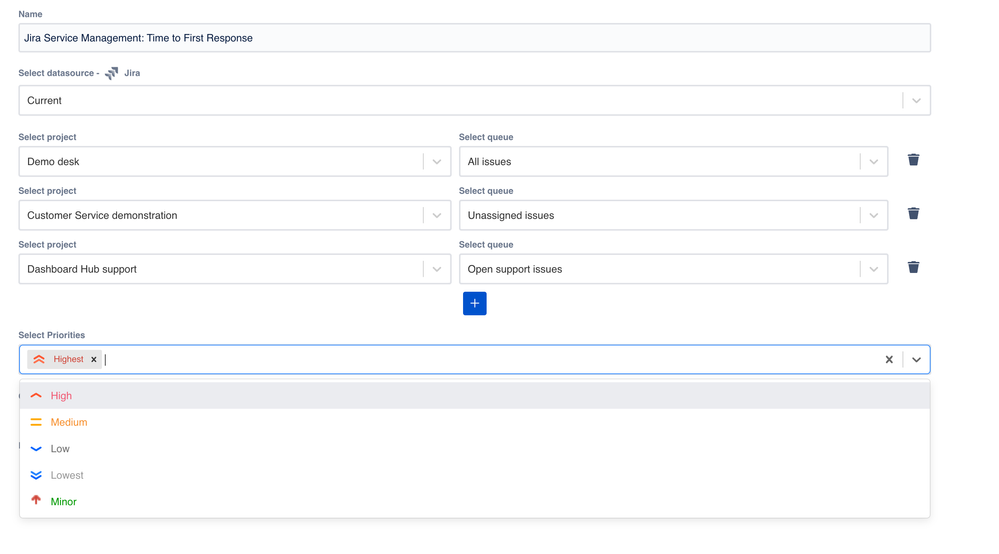Screen dimensions: 999x554
Task: Open the All issues queue dropdown
Action: tap(673, 162)
